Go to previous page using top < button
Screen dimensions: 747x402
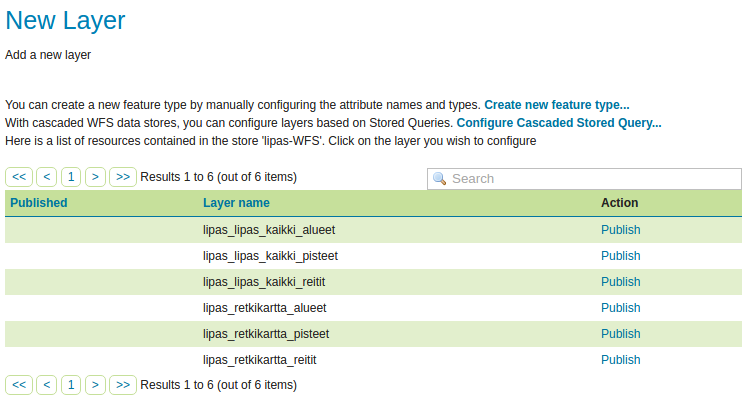[47, 177]
